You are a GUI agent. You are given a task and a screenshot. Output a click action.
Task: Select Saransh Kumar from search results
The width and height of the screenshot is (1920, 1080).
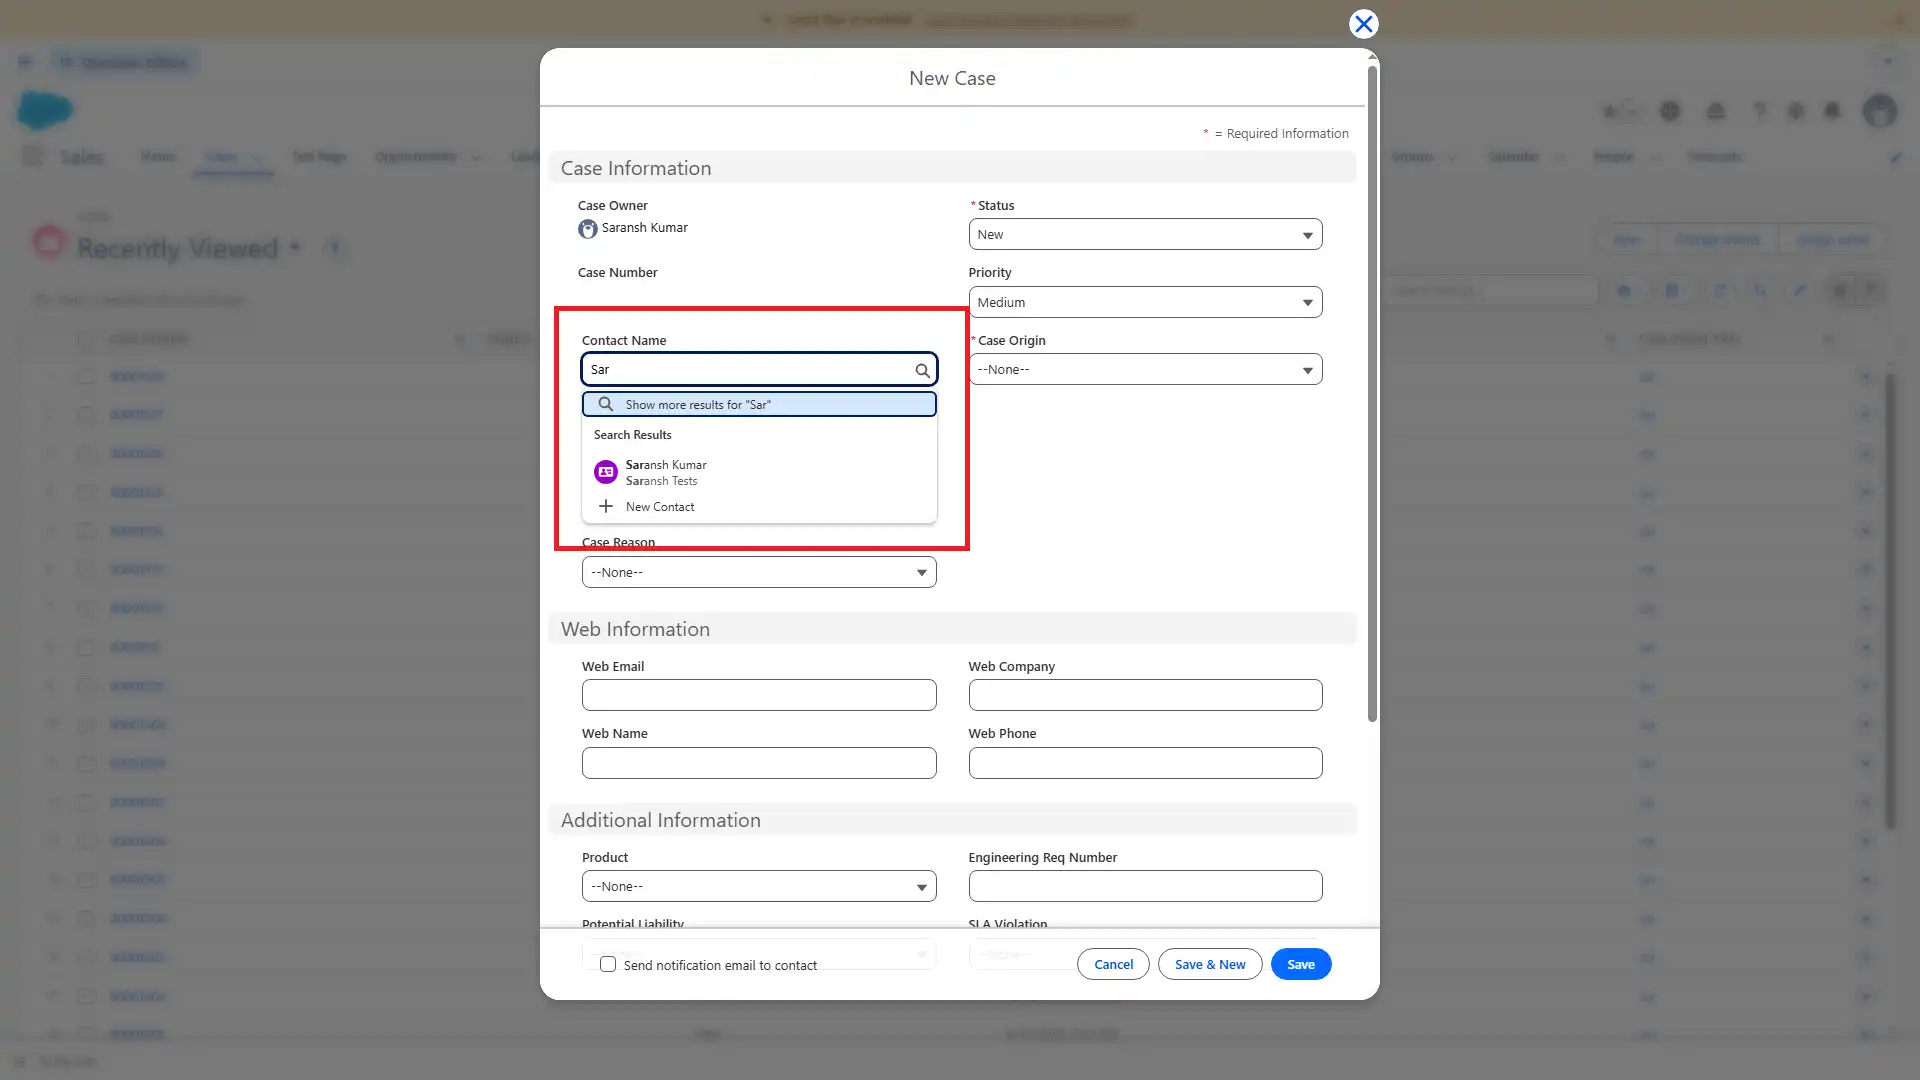(759, 473)
